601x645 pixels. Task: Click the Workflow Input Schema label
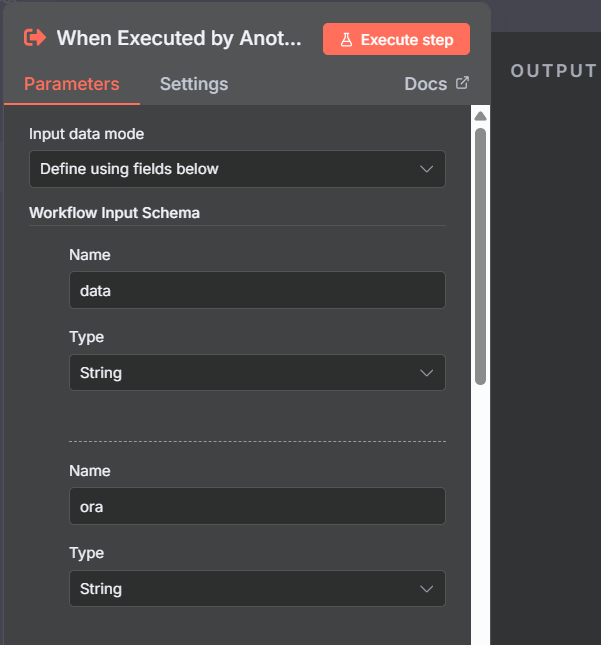114,213
